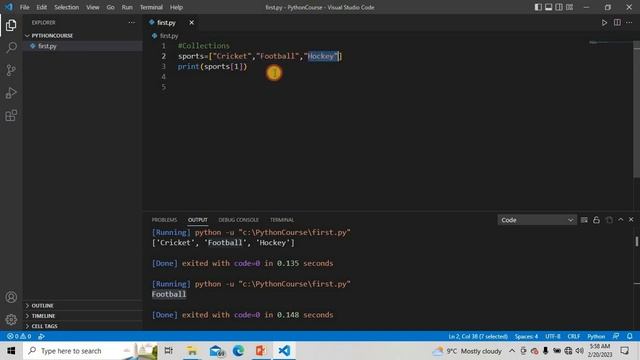Switch to the DEBUG CONSOLE tab

click(x=238, y=220)
